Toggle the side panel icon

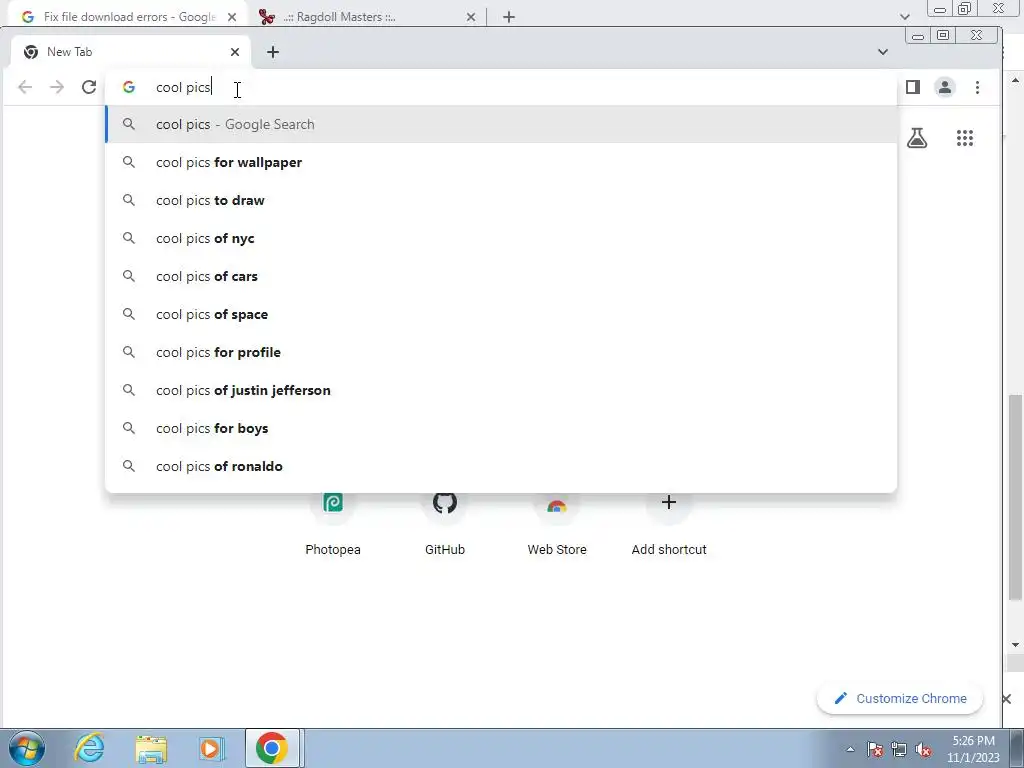point(912,87)
